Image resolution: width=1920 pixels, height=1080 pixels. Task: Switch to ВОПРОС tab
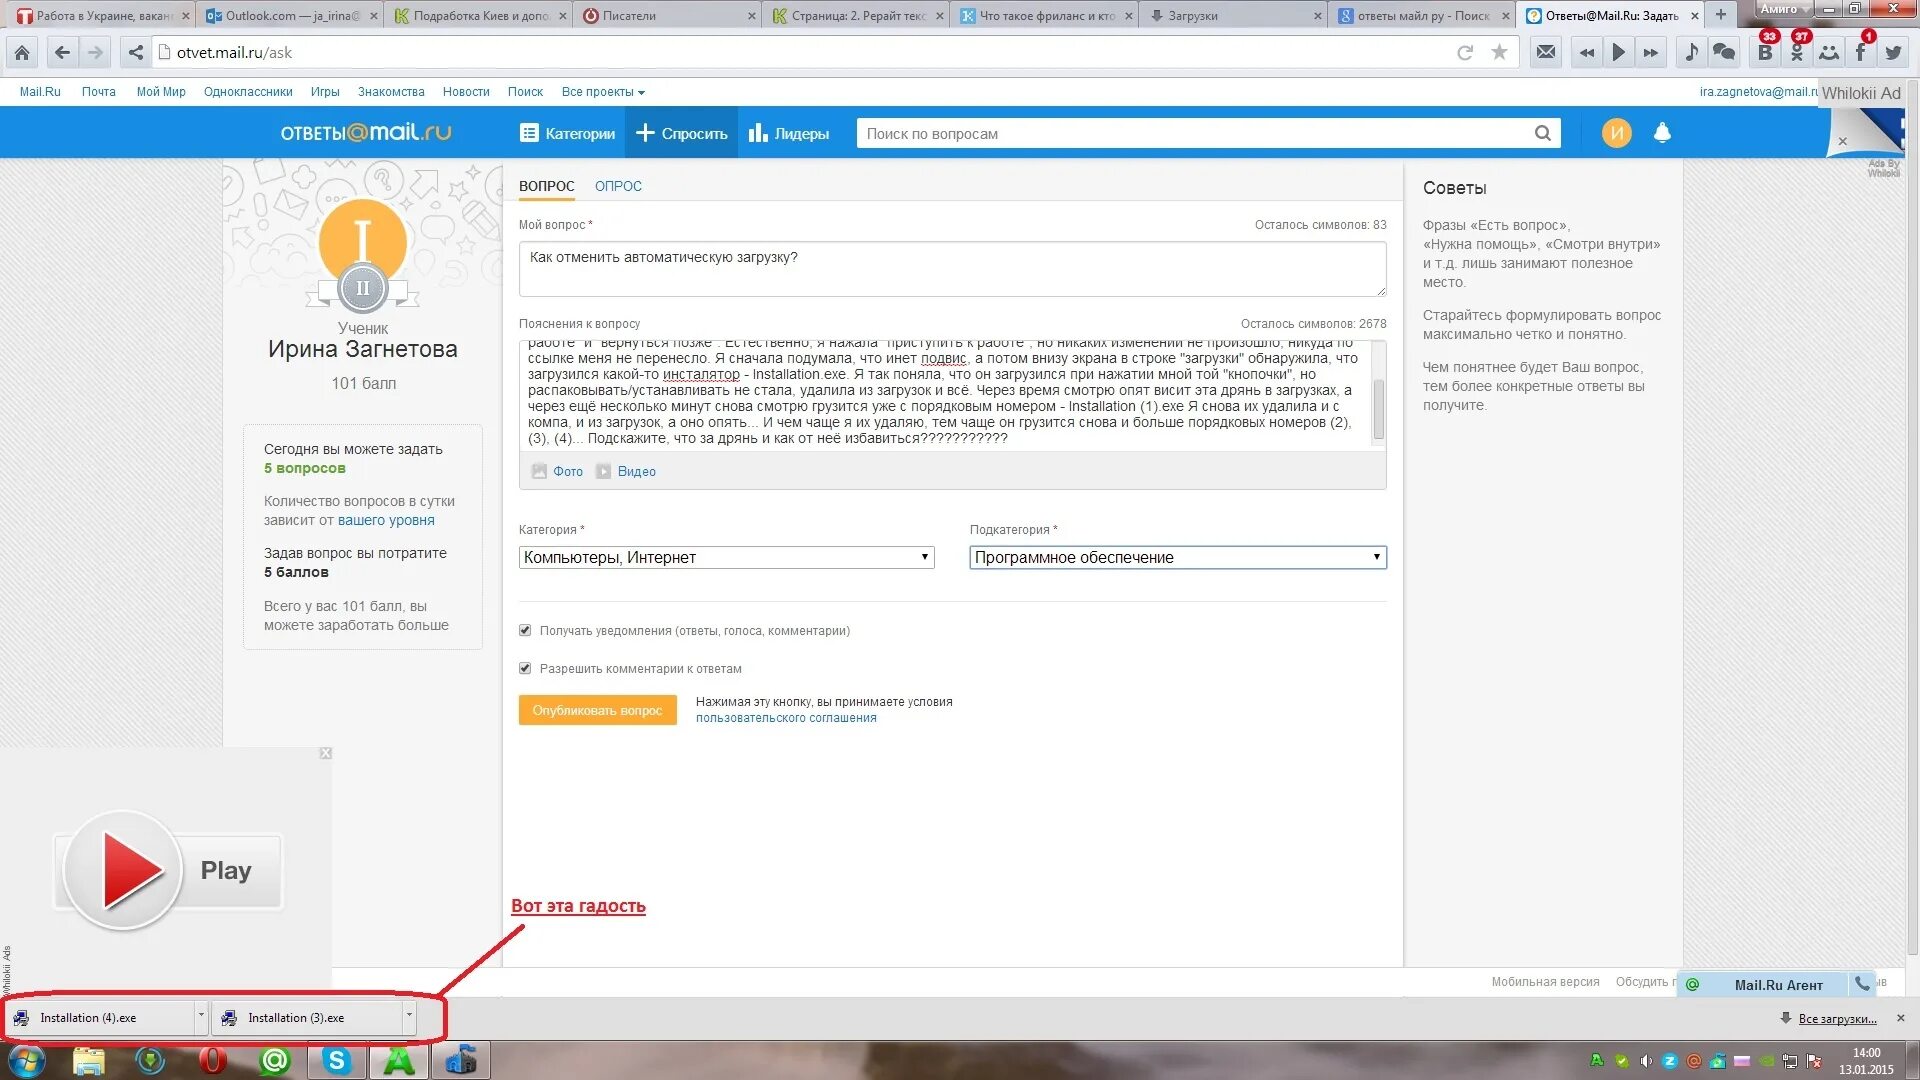(x=546, y=186)
